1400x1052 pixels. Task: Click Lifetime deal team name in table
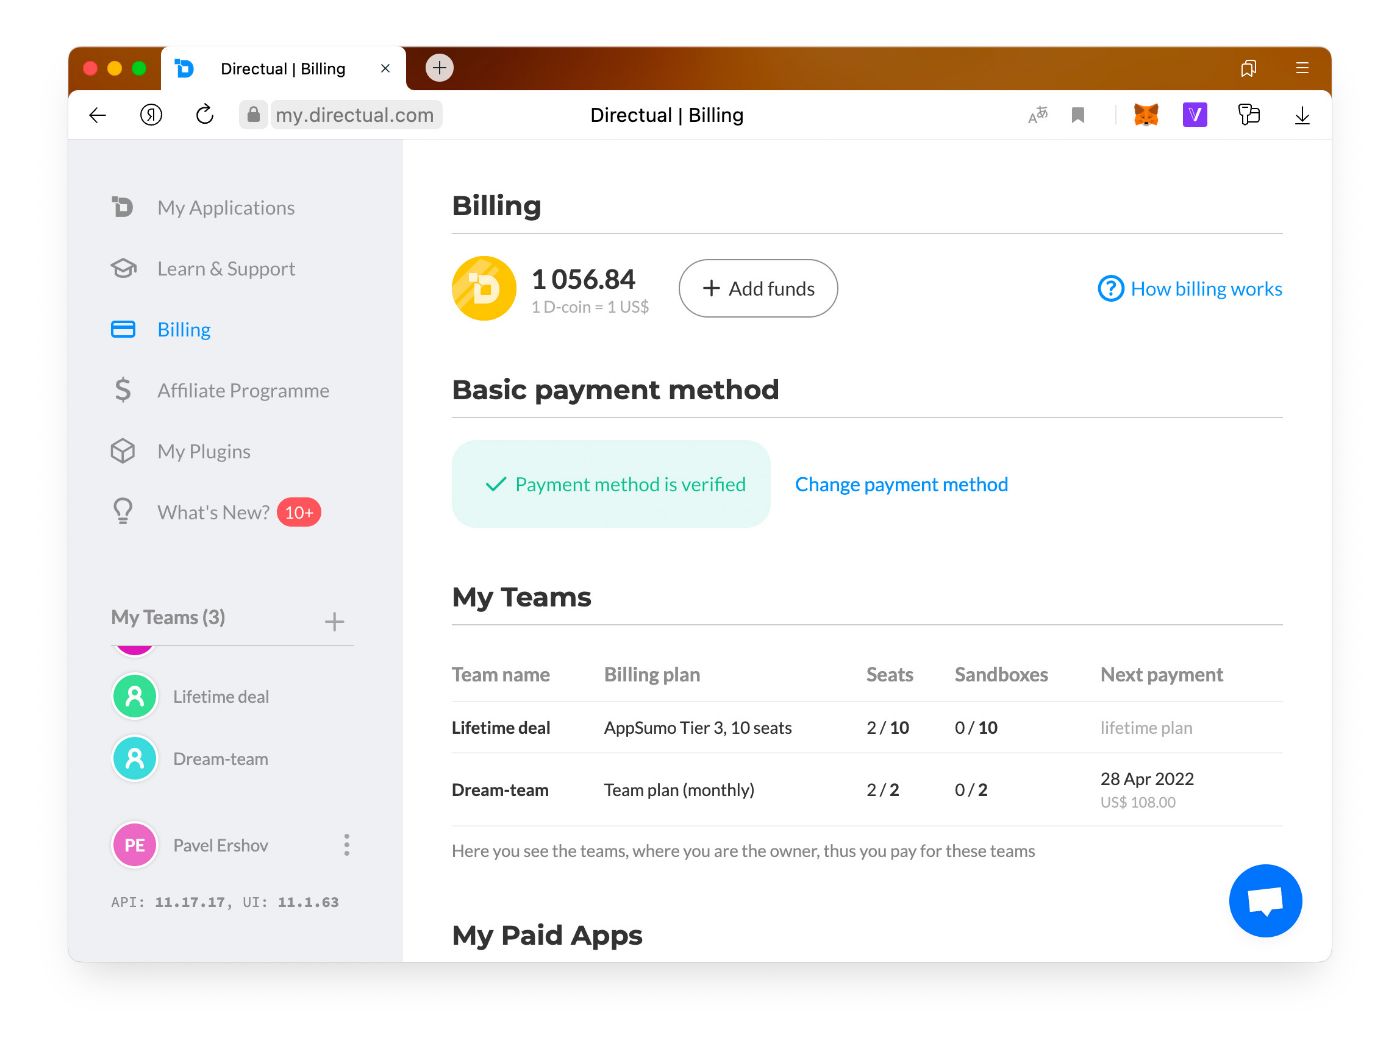[x=501, y=728]
